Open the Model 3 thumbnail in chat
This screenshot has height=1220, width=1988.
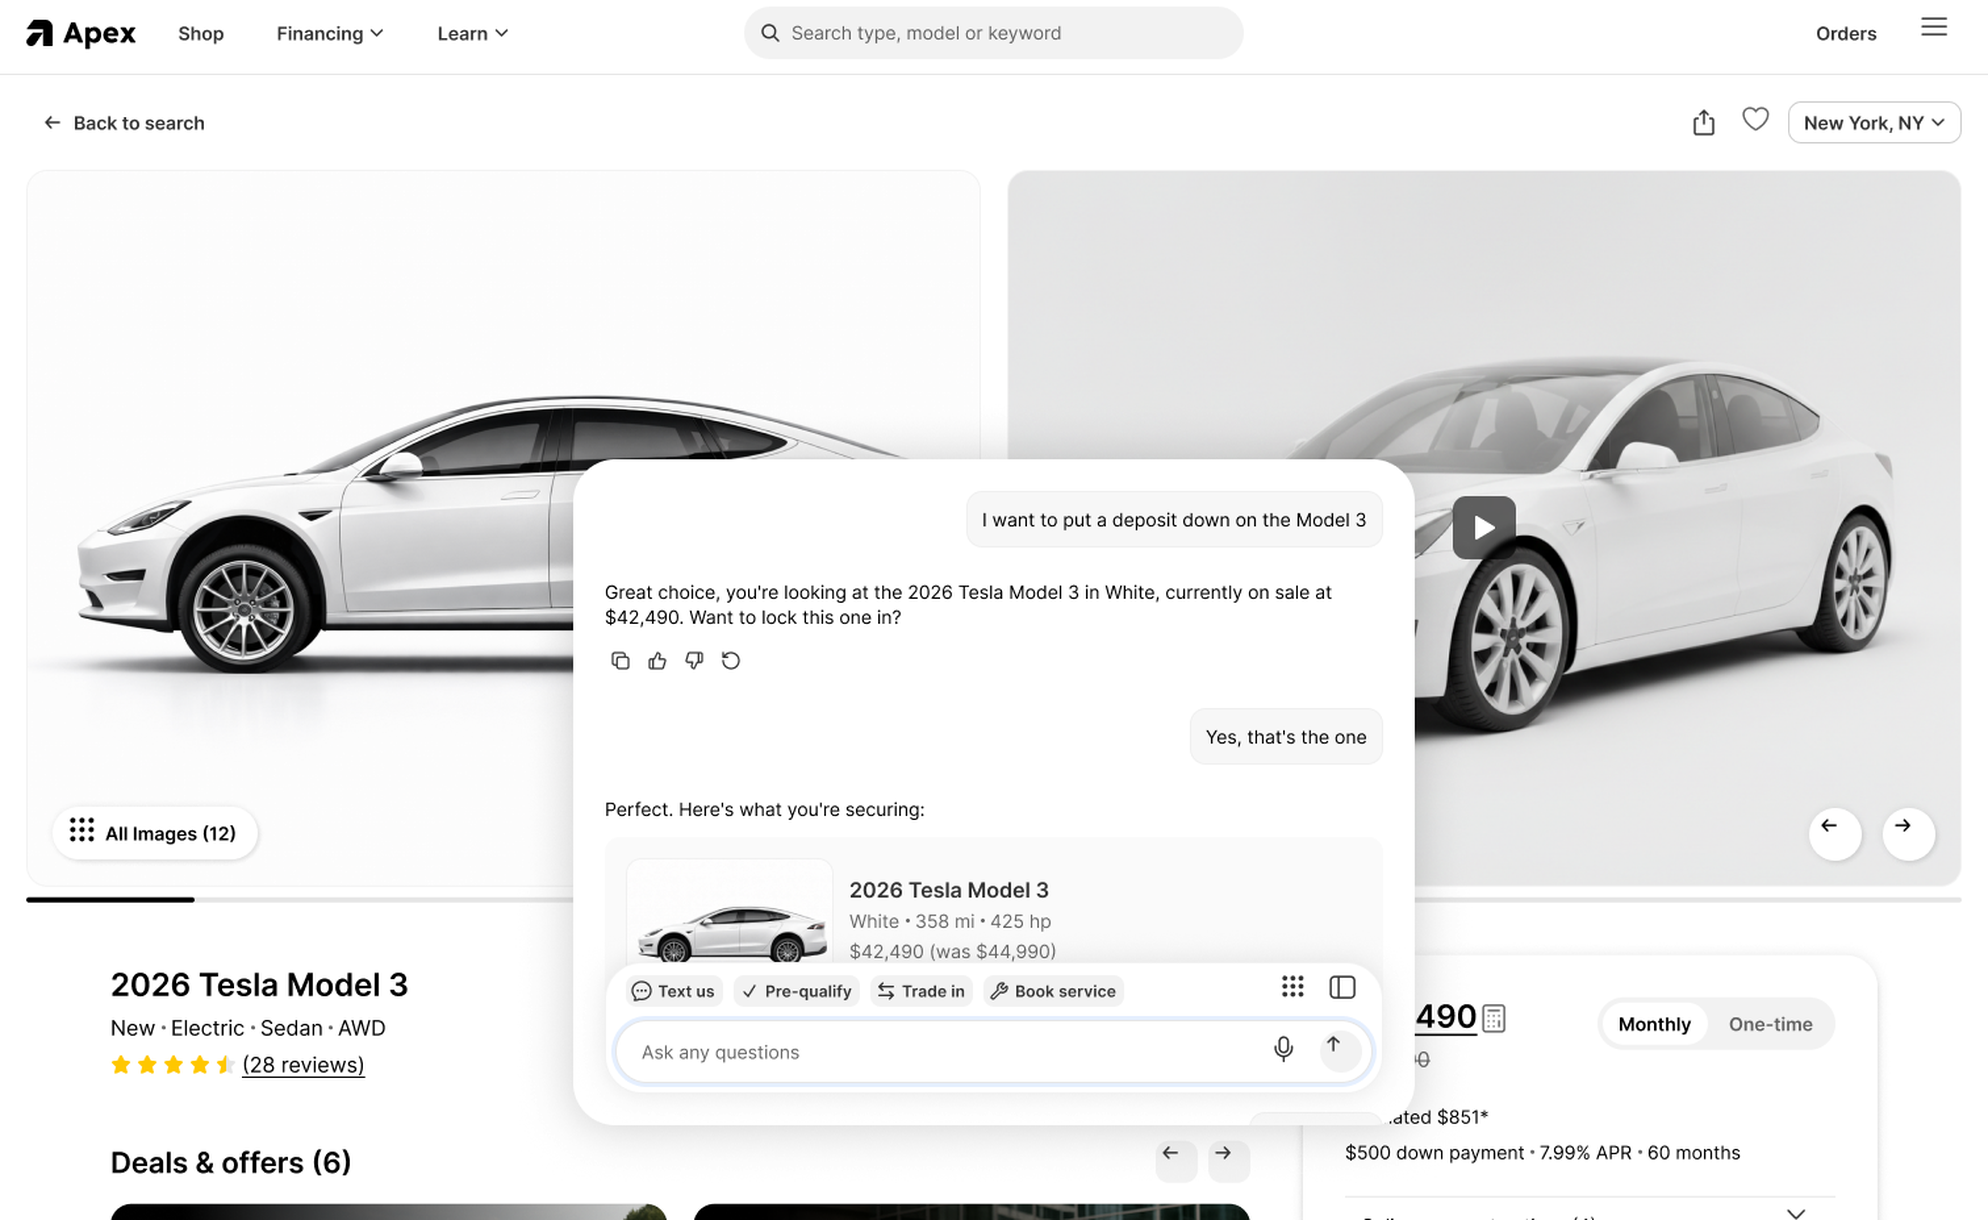coord(729,912)
